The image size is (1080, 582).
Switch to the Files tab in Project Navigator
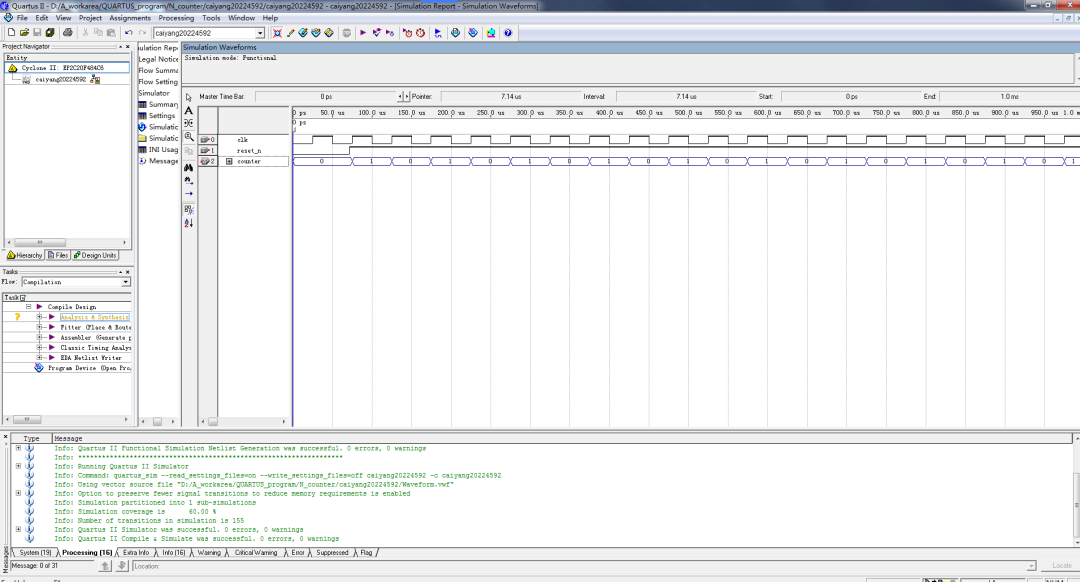point(61,255)
